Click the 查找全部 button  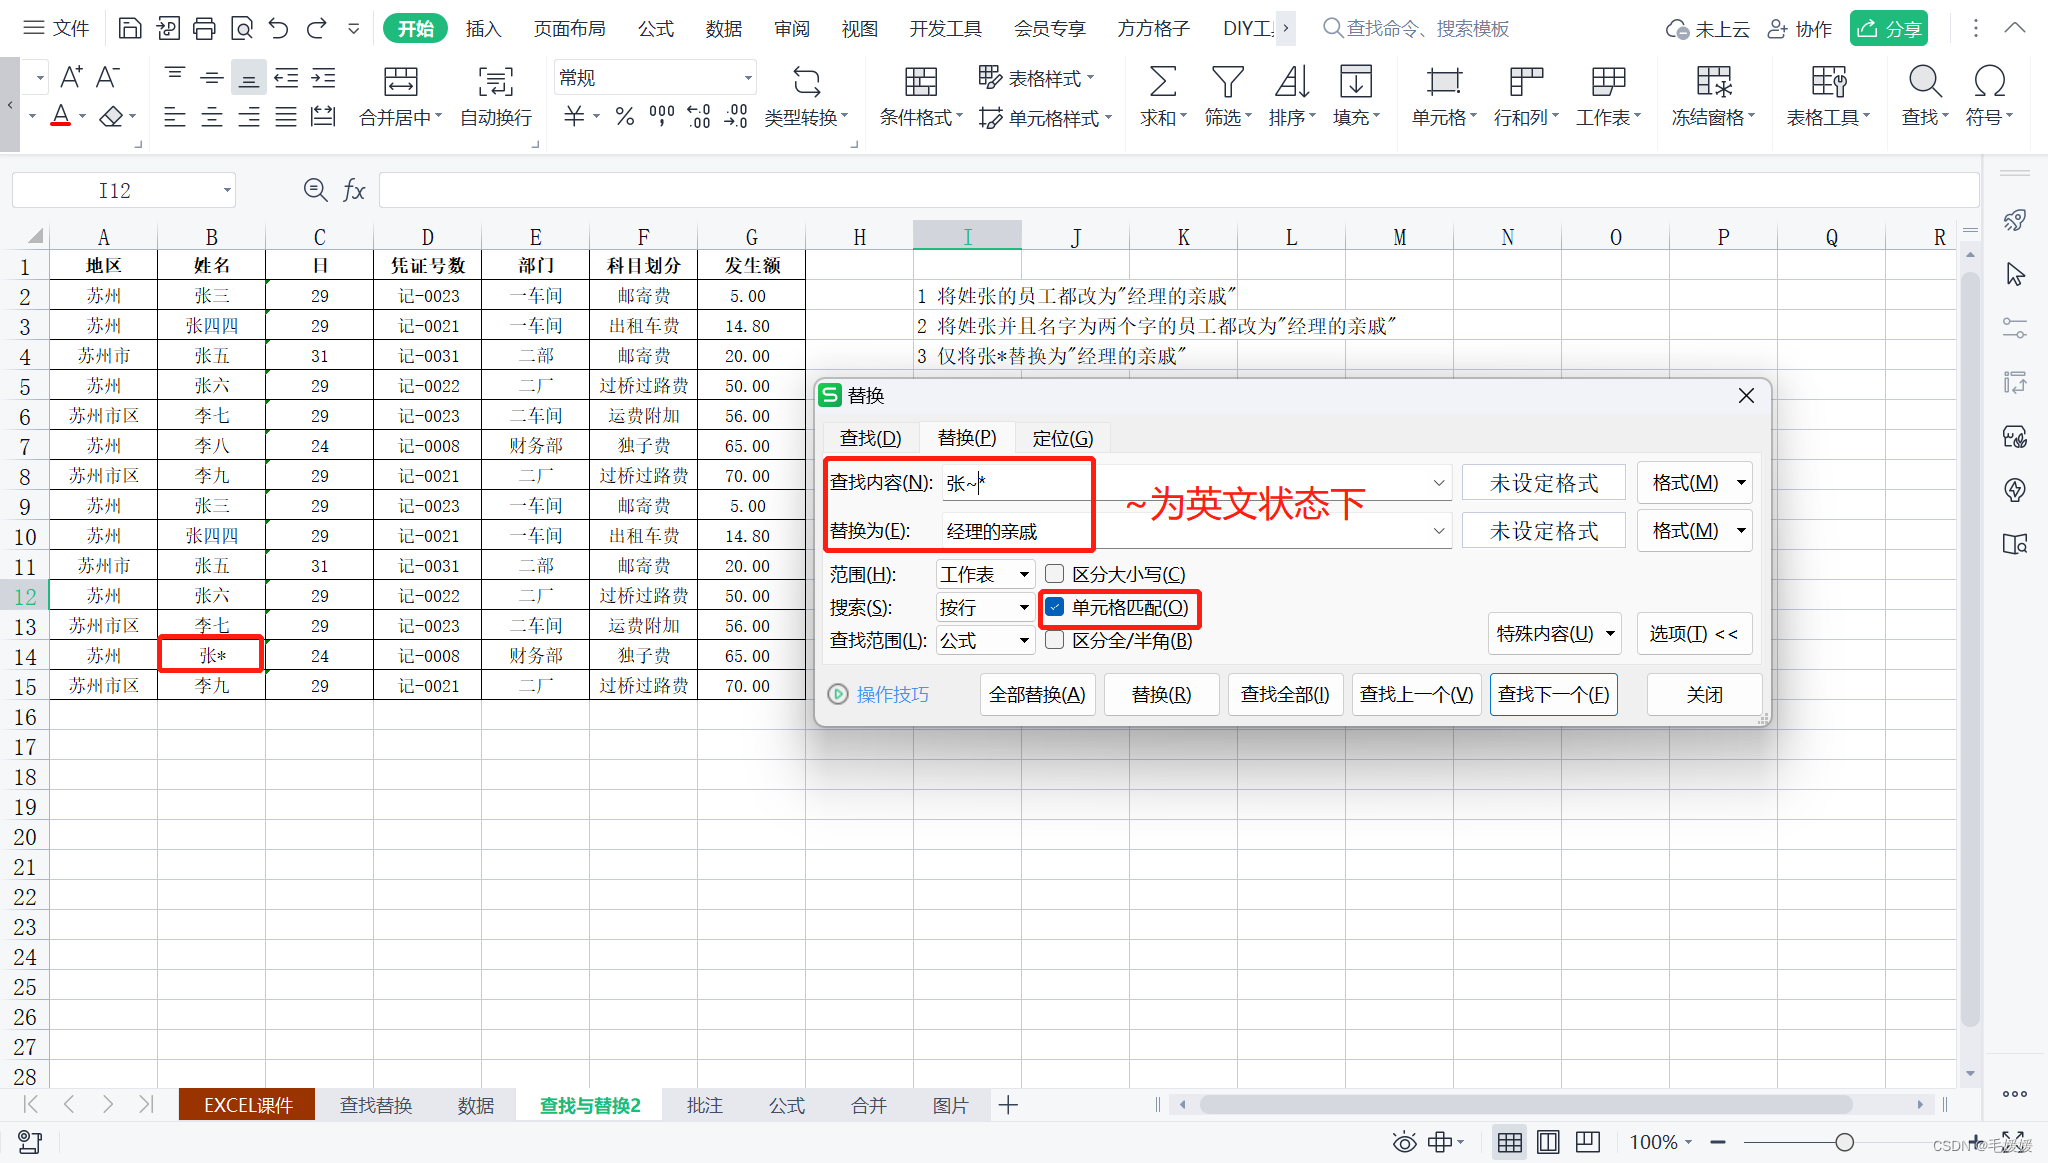(x=1285, y=694)
